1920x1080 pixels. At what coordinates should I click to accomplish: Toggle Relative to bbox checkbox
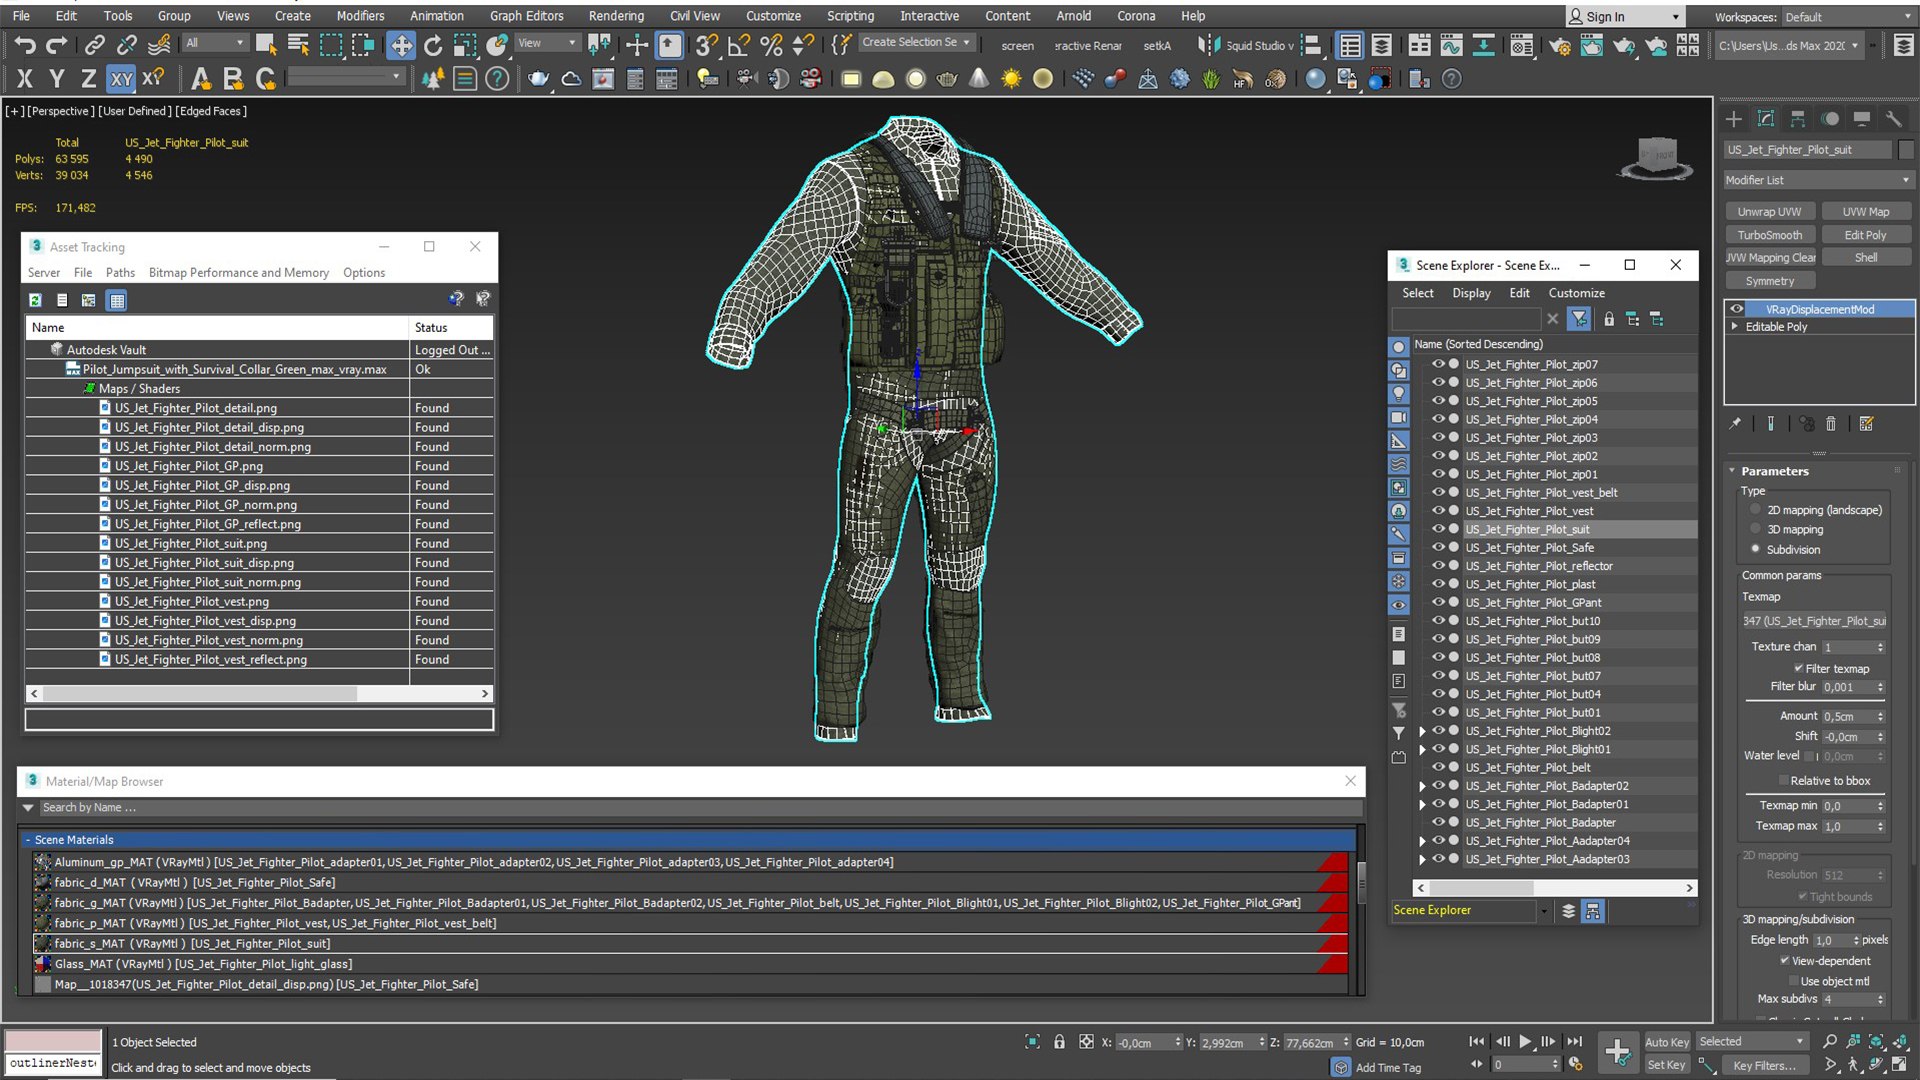(x=1783, y=781)
